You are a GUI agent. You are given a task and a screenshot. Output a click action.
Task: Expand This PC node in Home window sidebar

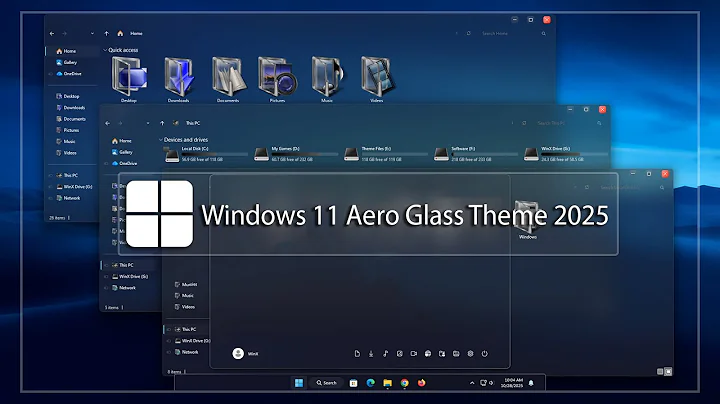coord(51,175)
